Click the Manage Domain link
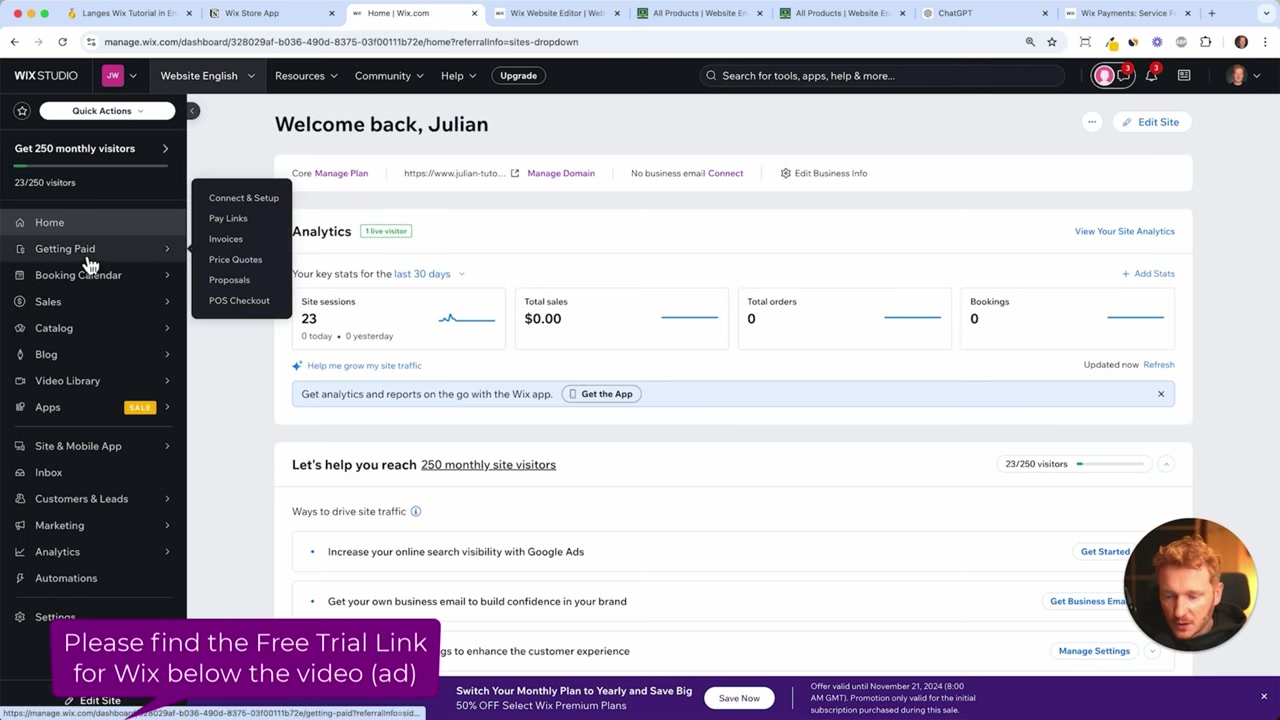This screenshot has width=1280, height=720. click(x=561, y=173)
